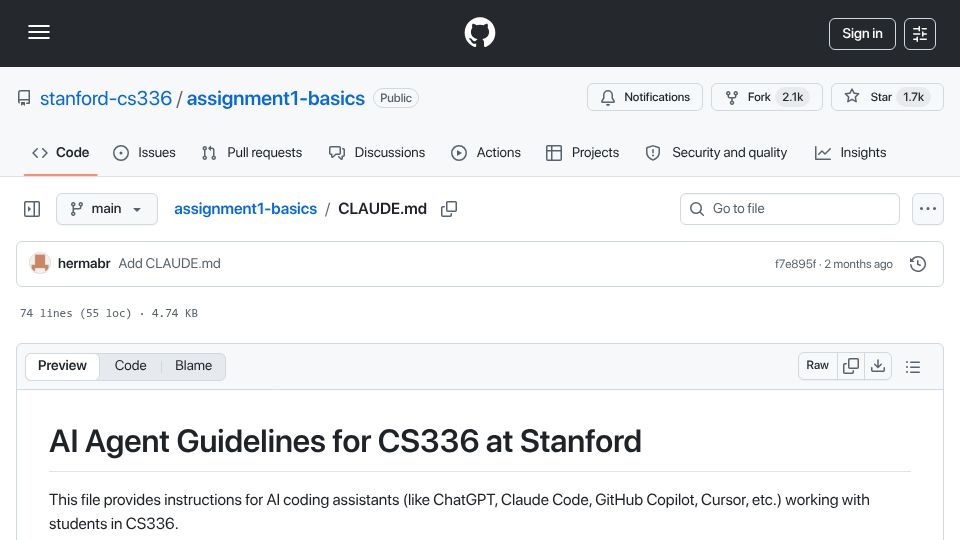
Task: Go to GitHub homepage via Octocat logo
Action: click(479, 32)
